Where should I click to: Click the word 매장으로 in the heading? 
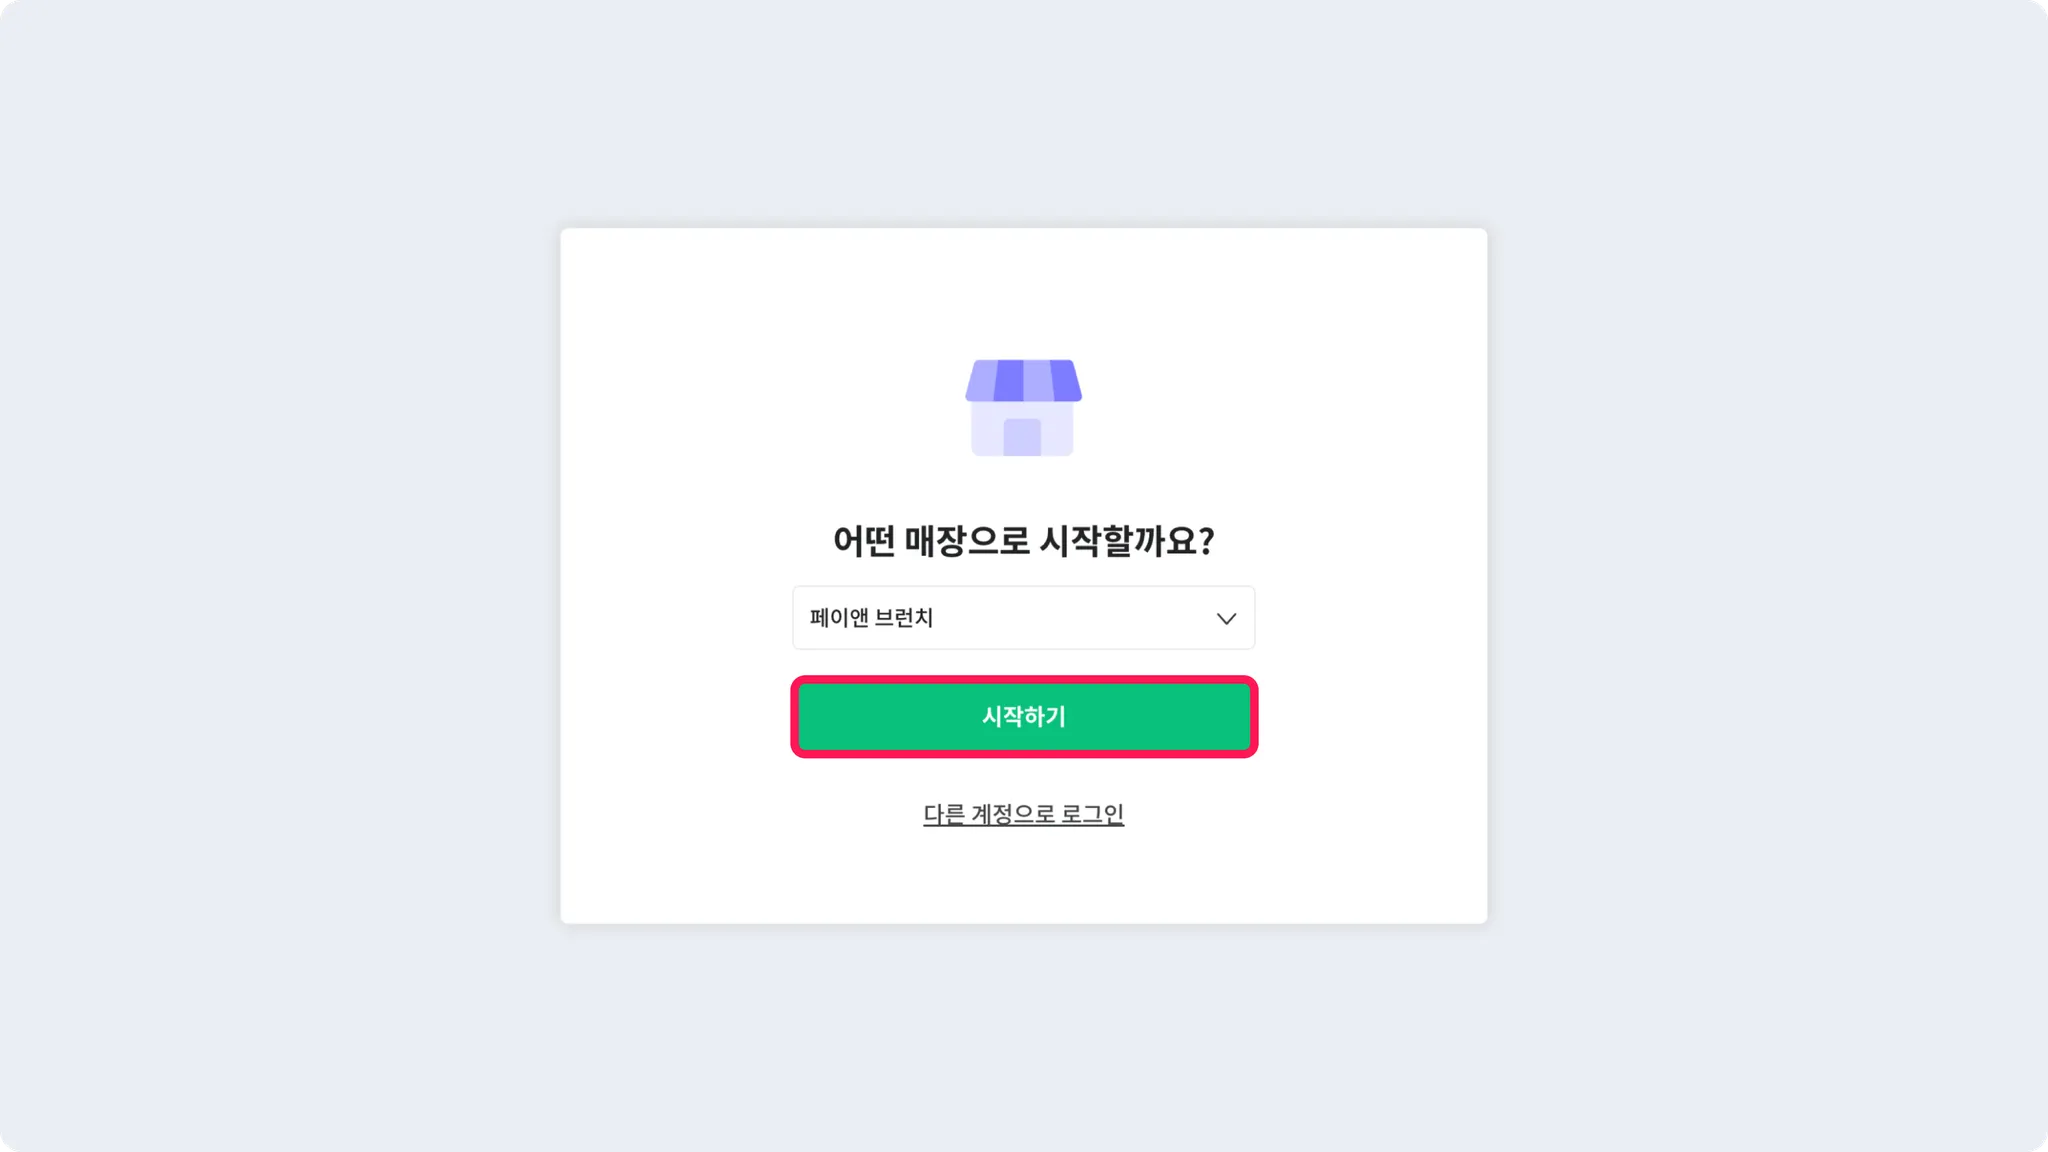(x=967, y=541)
